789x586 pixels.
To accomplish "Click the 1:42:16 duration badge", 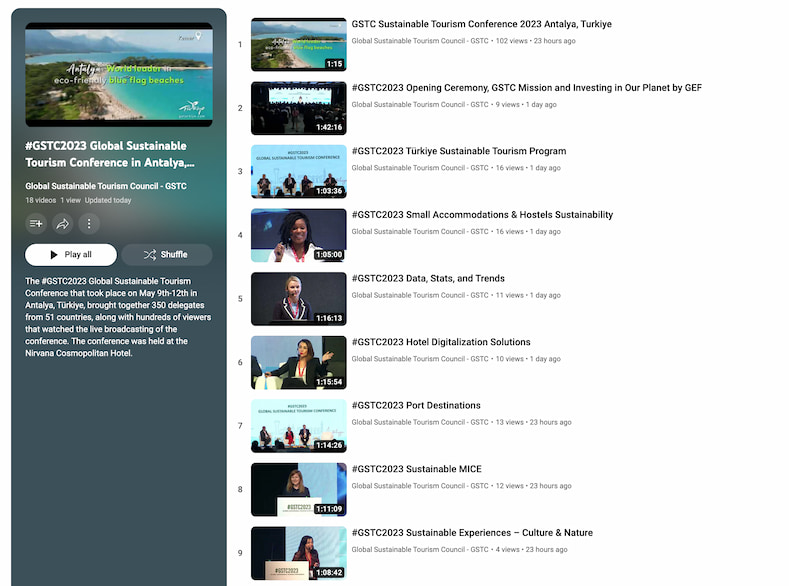I will click(329, 127).
